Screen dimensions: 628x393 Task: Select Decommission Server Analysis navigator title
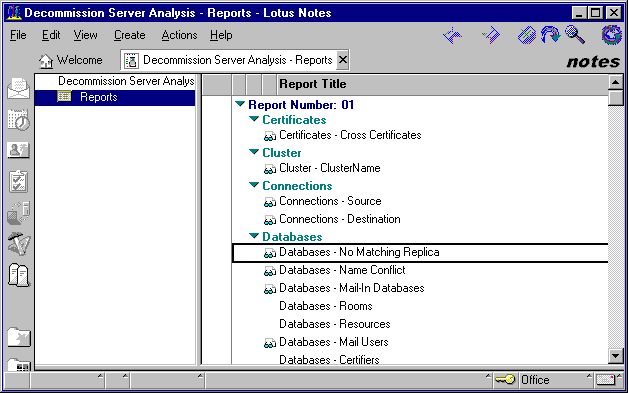pos(126,81)
